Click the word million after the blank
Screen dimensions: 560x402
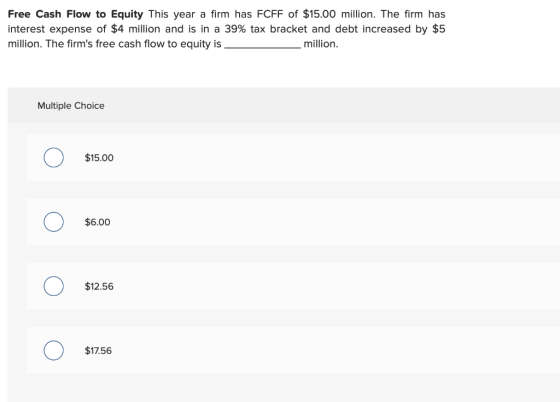click(x=320, y=44)
